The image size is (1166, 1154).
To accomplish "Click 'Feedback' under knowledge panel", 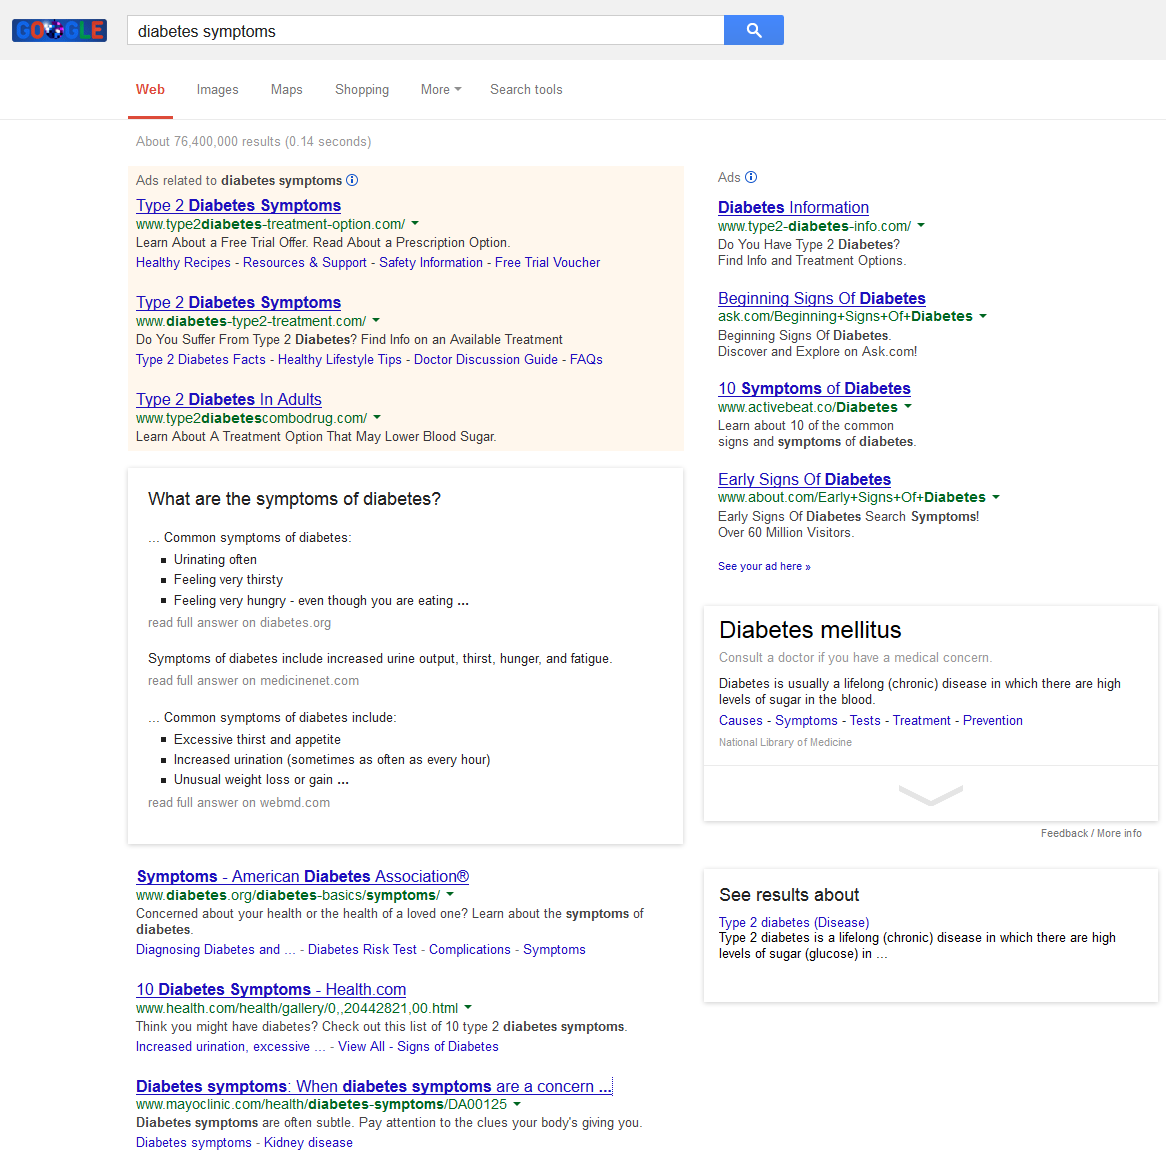I will (1064, 834).
